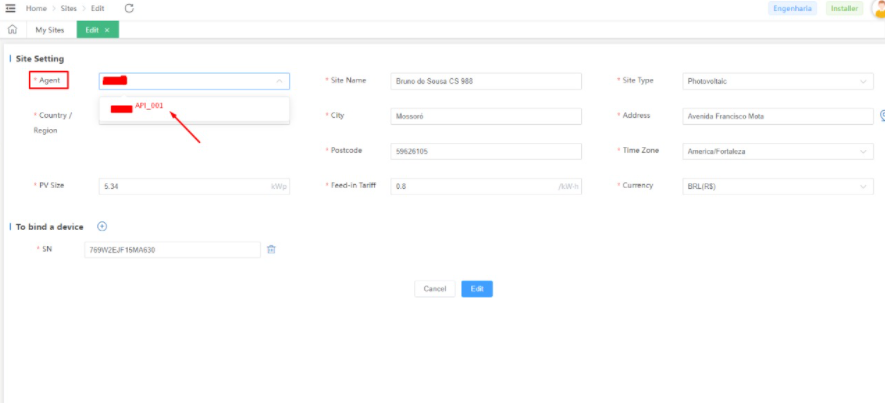885x403 pixels.
Task: Click the blue Edit submit button
Action: point(476,288)
